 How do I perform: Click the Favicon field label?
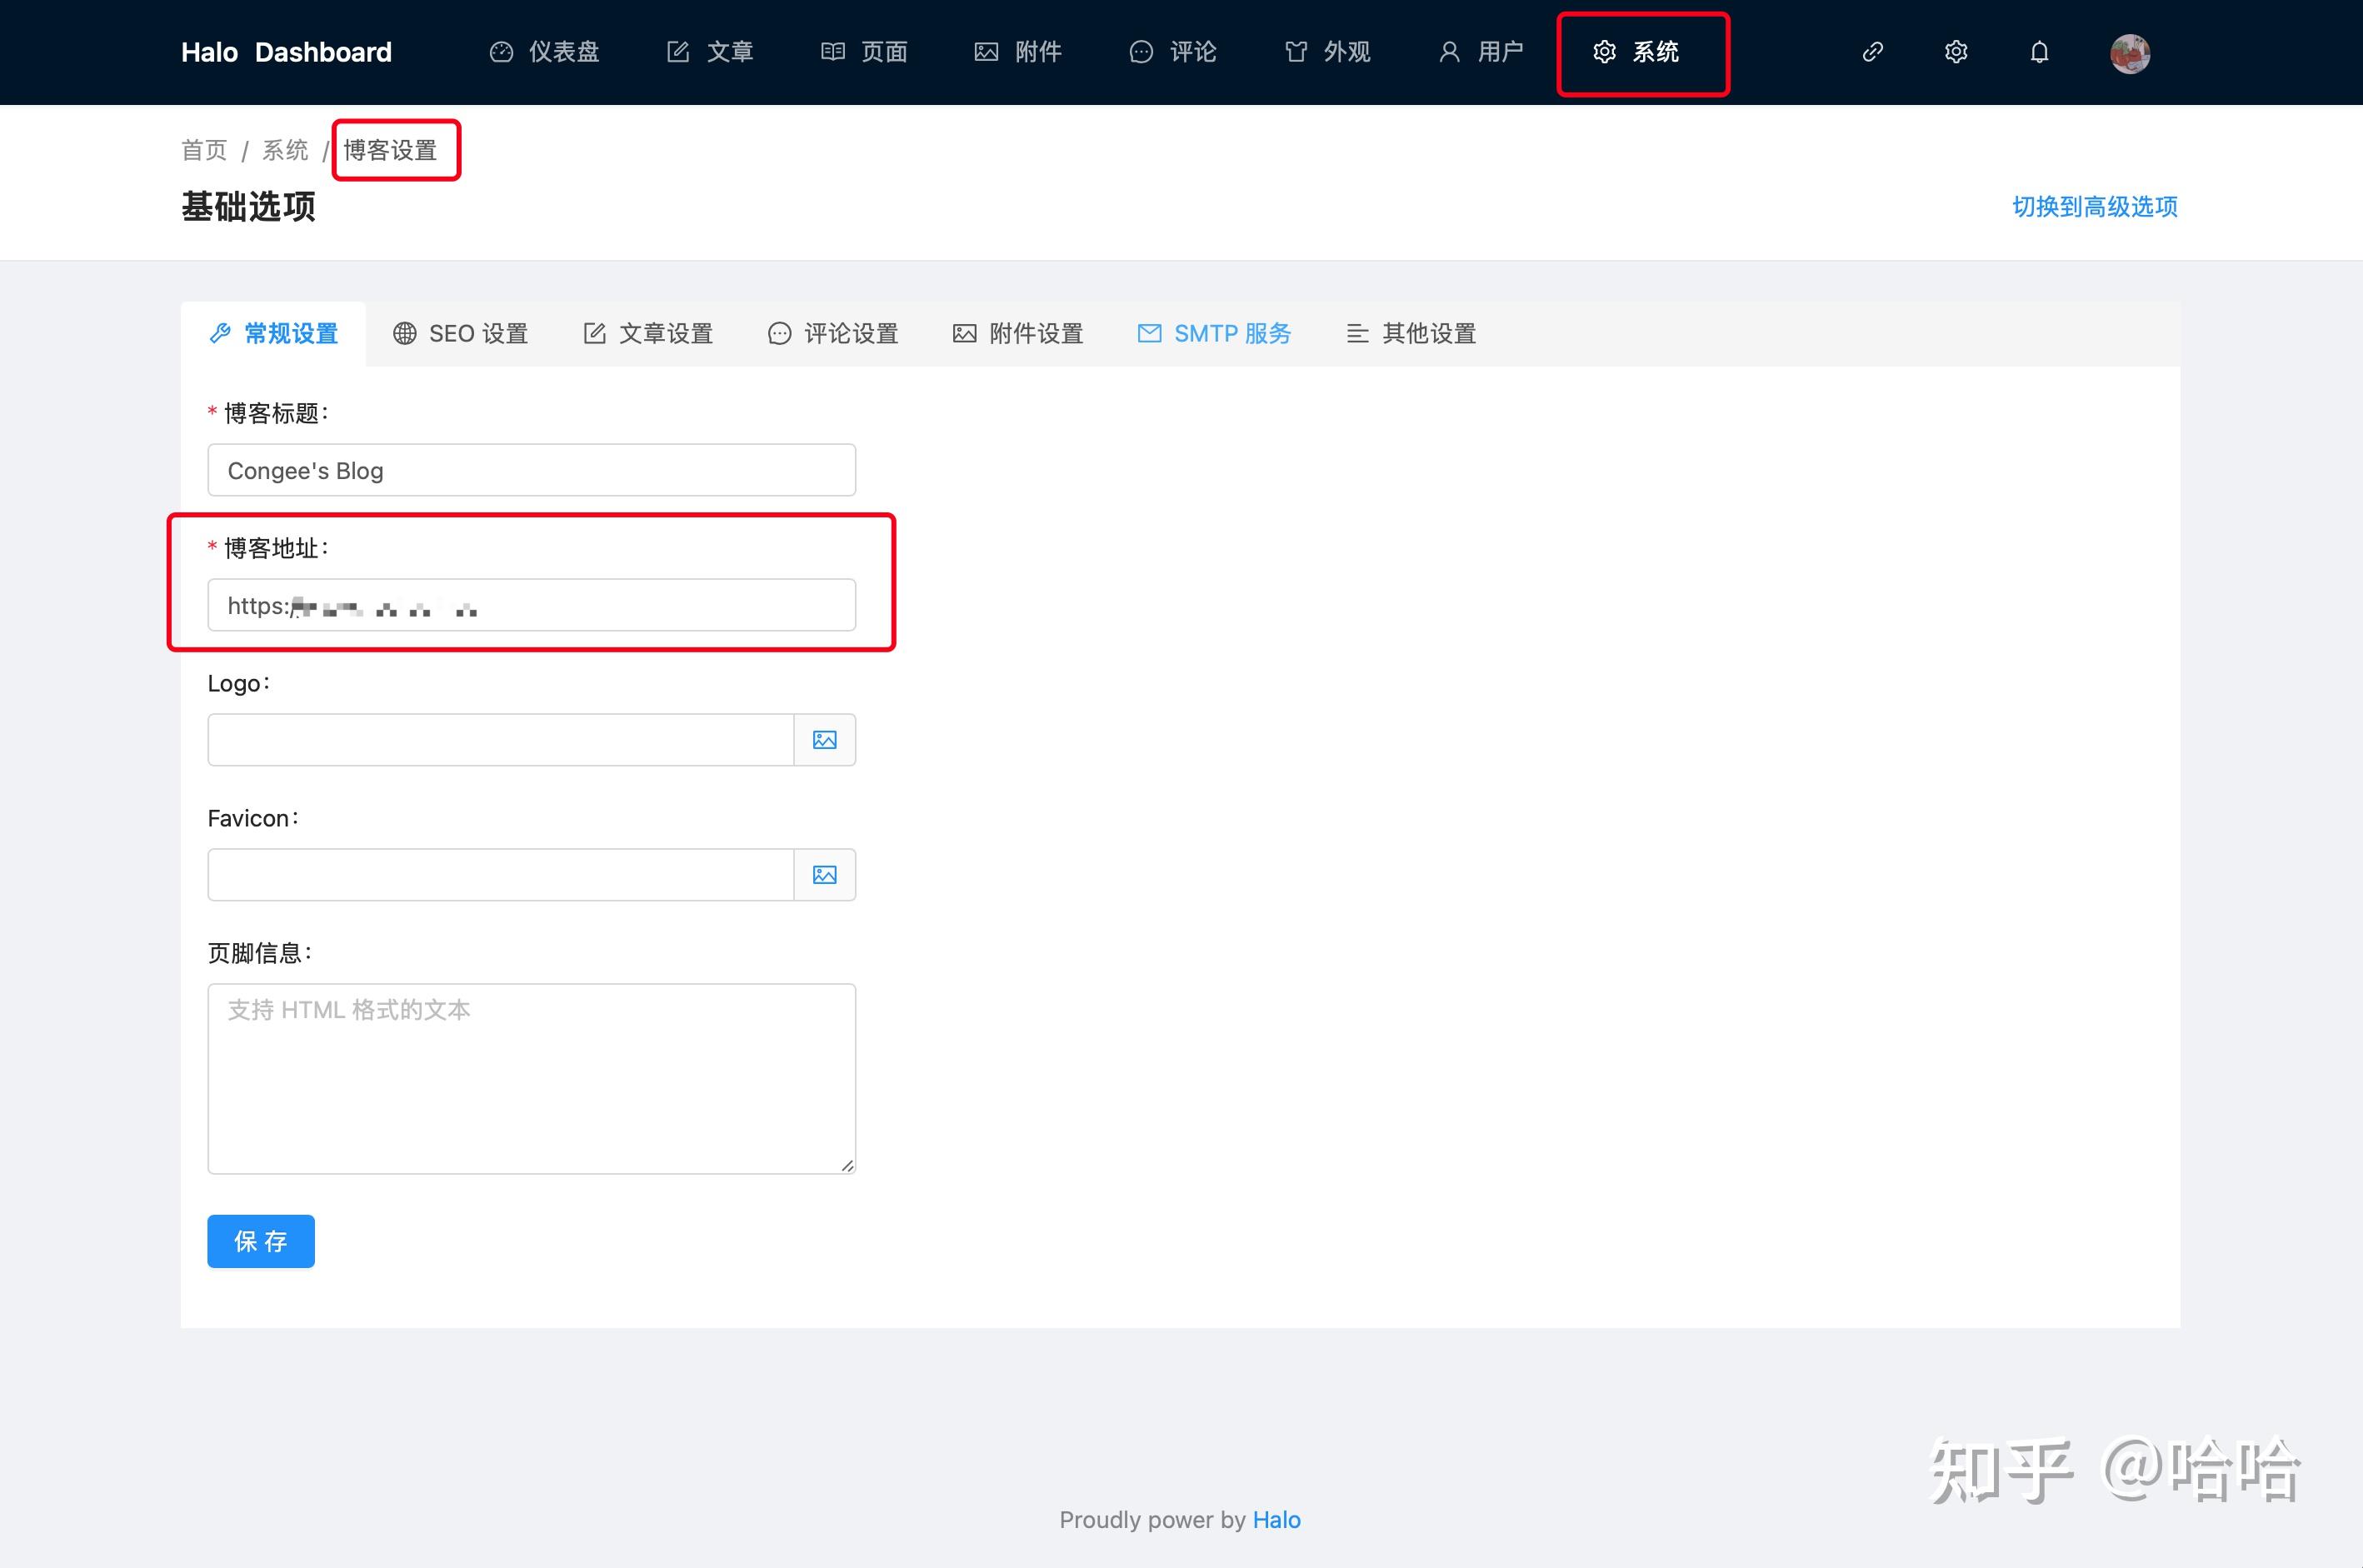tap(253, 818)
